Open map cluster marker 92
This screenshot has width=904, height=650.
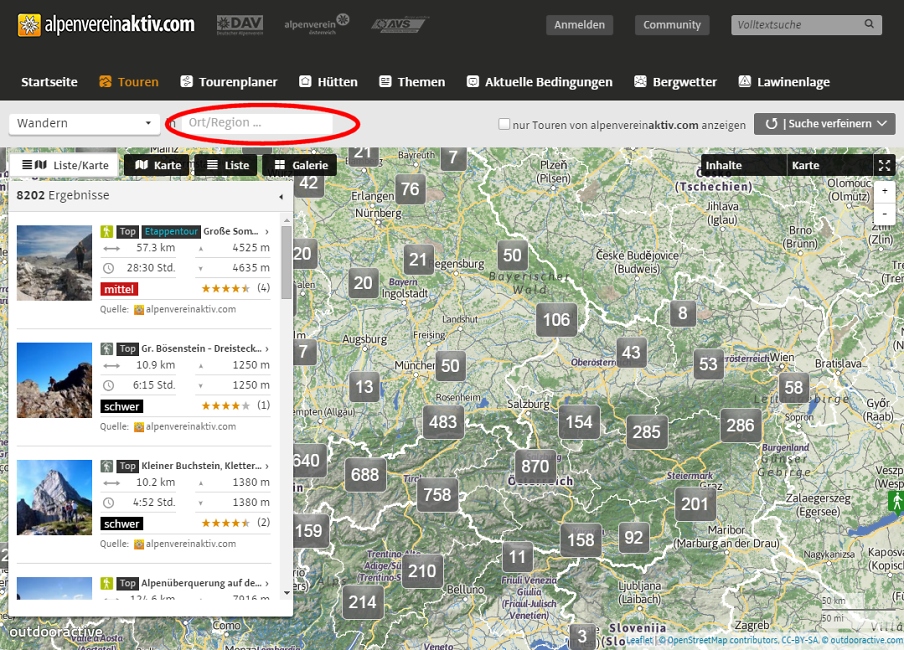(x=633, y=538)
